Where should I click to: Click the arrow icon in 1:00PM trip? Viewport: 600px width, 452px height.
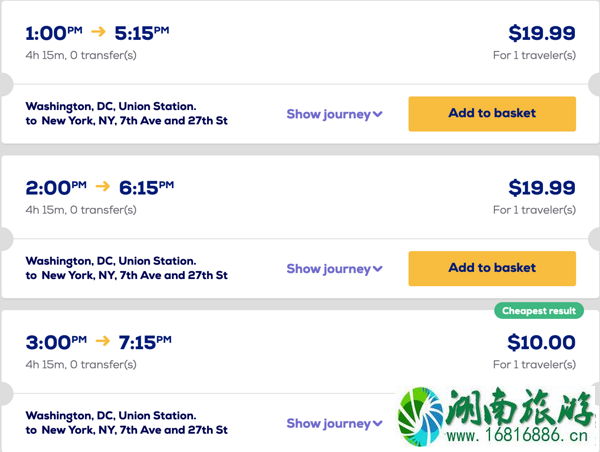(x=98, y=31)
